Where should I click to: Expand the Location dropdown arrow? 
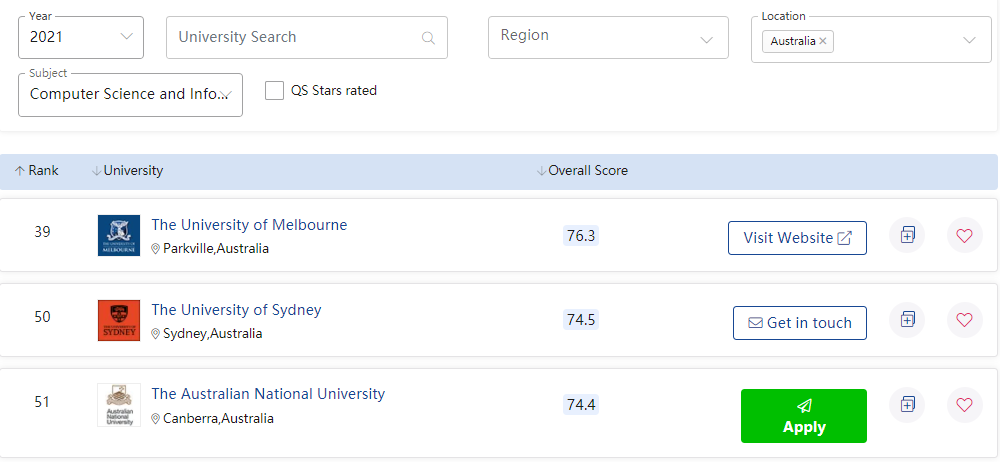[x=969, y=40]
